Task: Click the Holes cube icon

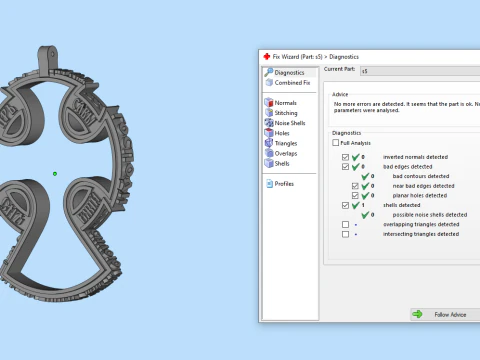Action: point(269,133)
